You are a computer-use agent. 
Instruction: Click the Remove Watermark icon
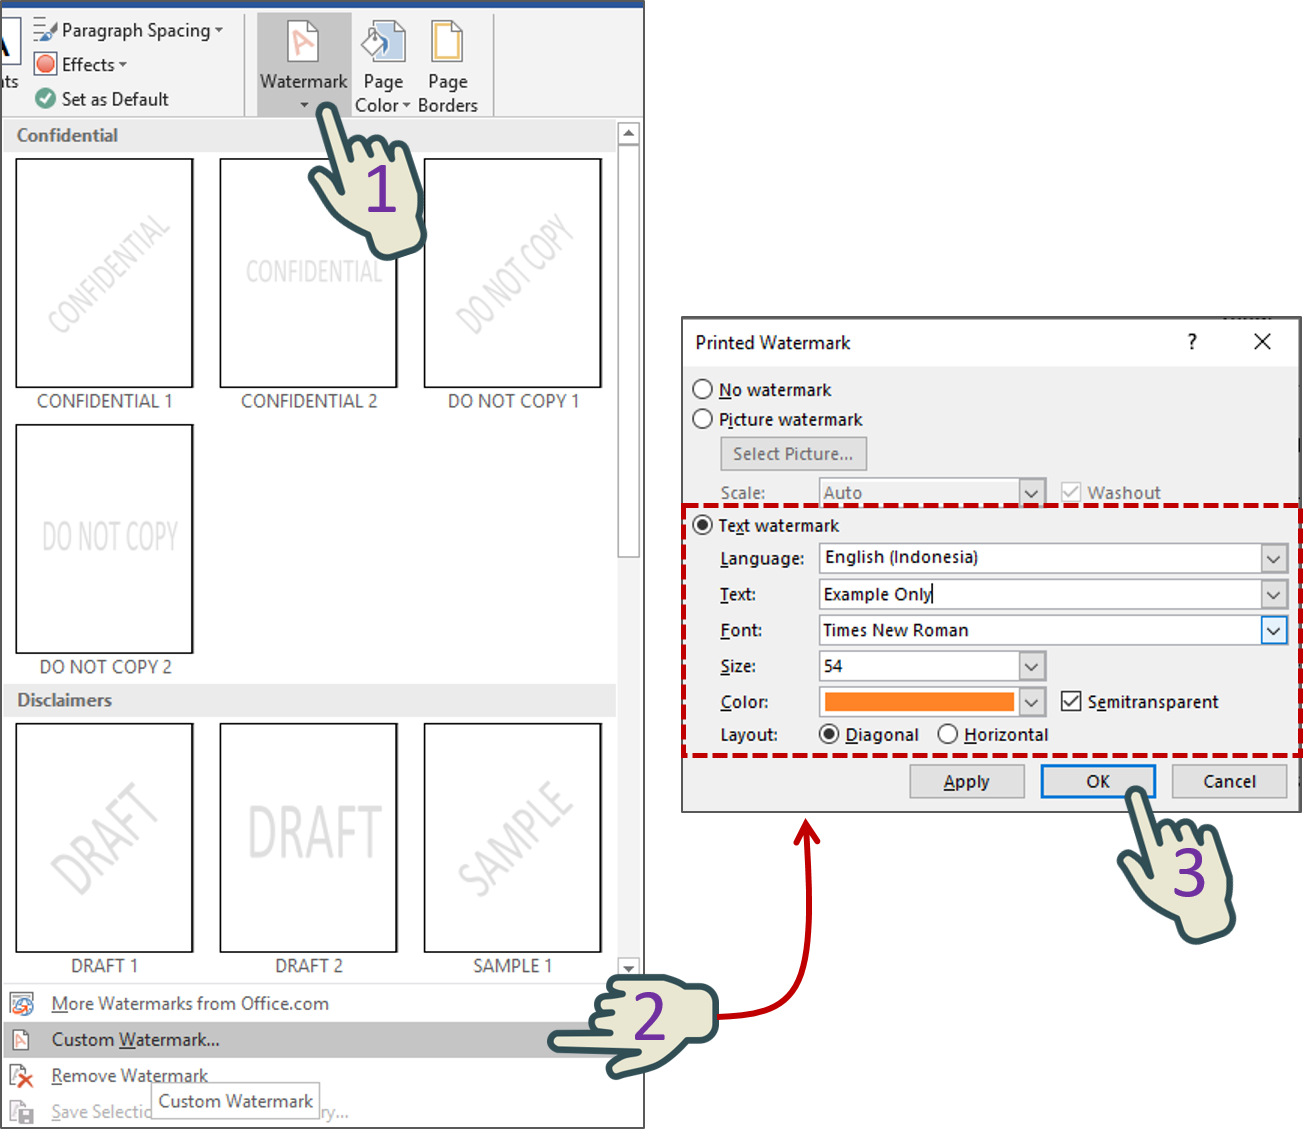pyautogui.click(x=22, y=1075)
